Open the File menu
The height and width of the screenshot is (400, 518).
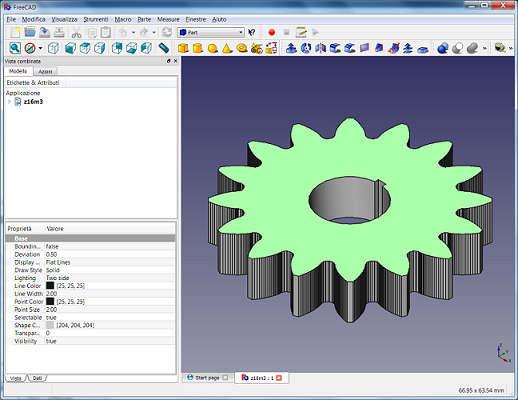coord(11,20)
